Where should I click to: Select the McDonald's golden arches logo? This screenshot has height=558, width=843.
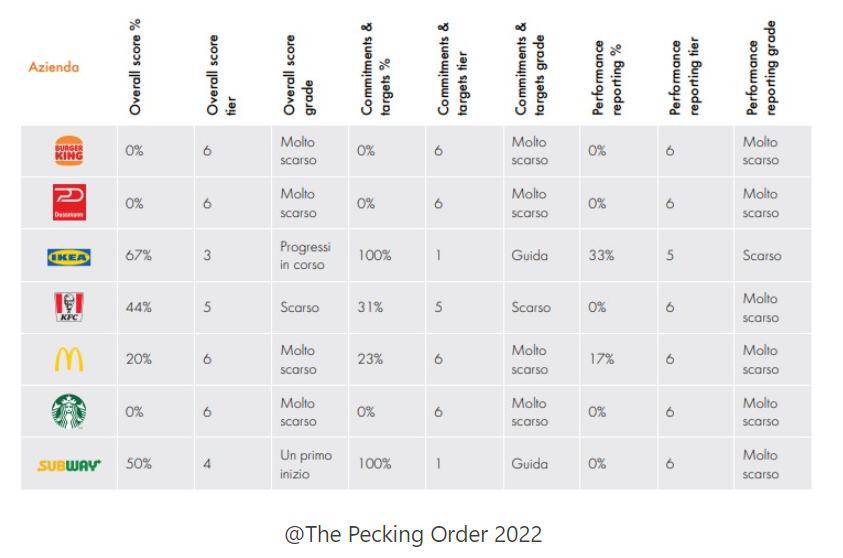(69, 359)
